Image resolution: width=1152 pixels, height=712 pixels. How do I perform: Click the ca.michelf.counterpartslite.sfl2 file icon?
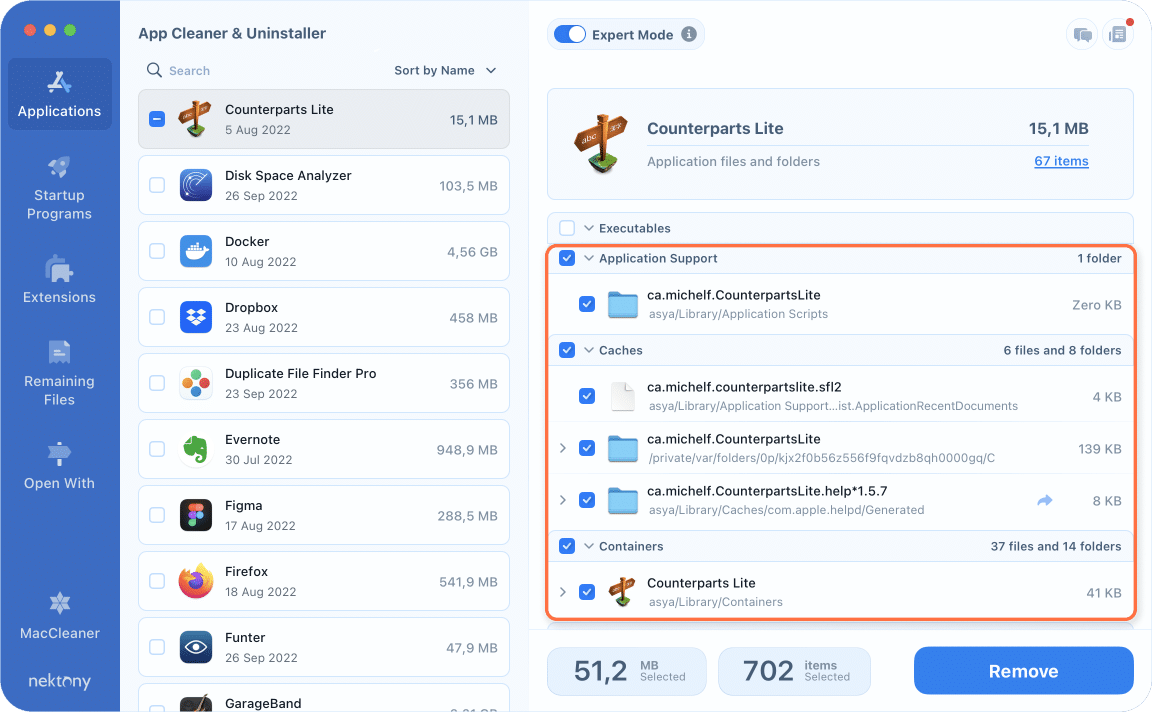click(x=623, y=396)
